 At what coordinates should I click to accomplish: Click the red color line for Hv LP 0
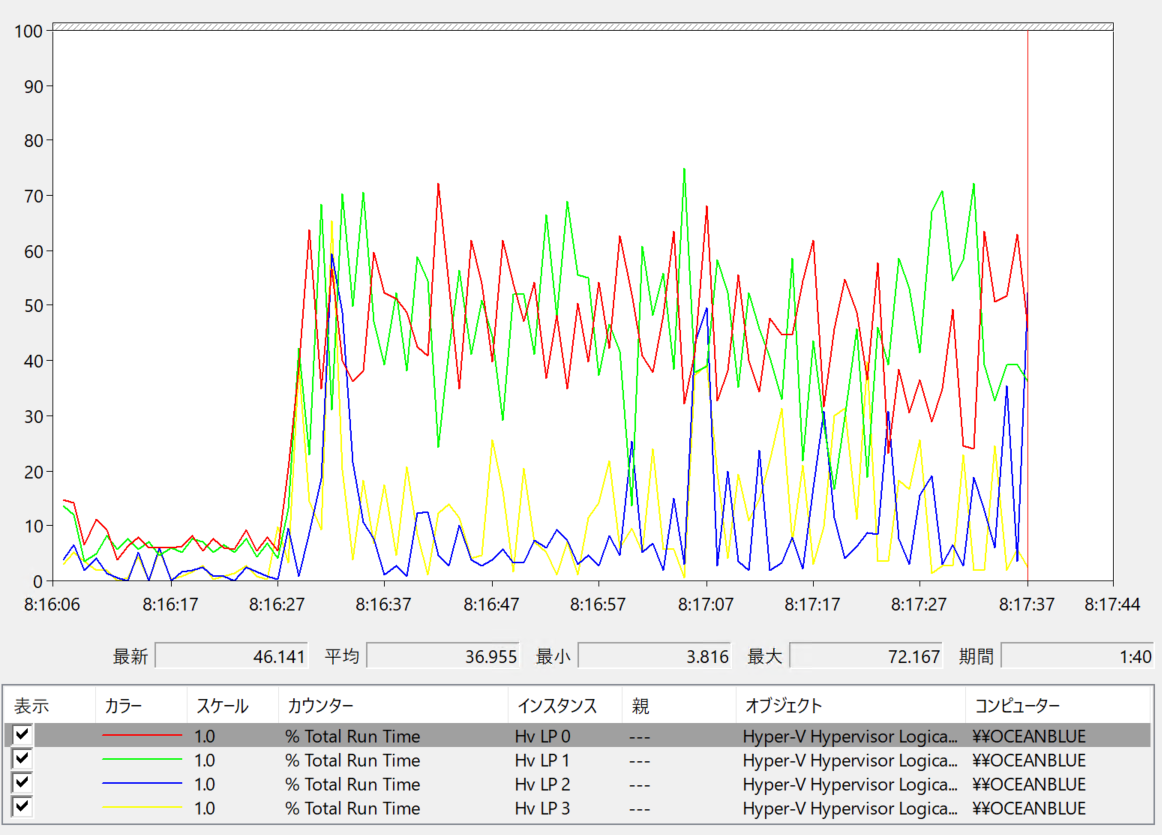[142, 735]
